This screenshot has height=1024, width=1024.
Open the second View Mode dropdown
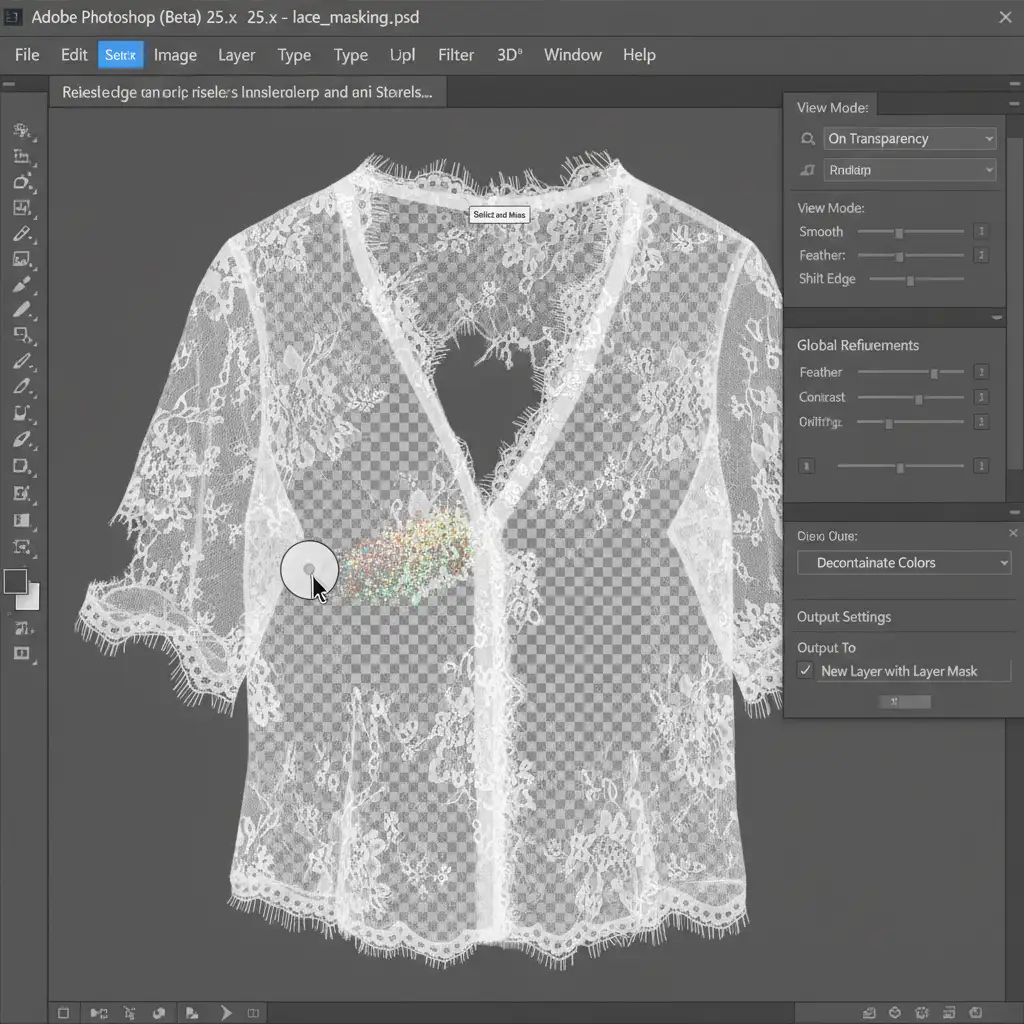coord(910,170)
